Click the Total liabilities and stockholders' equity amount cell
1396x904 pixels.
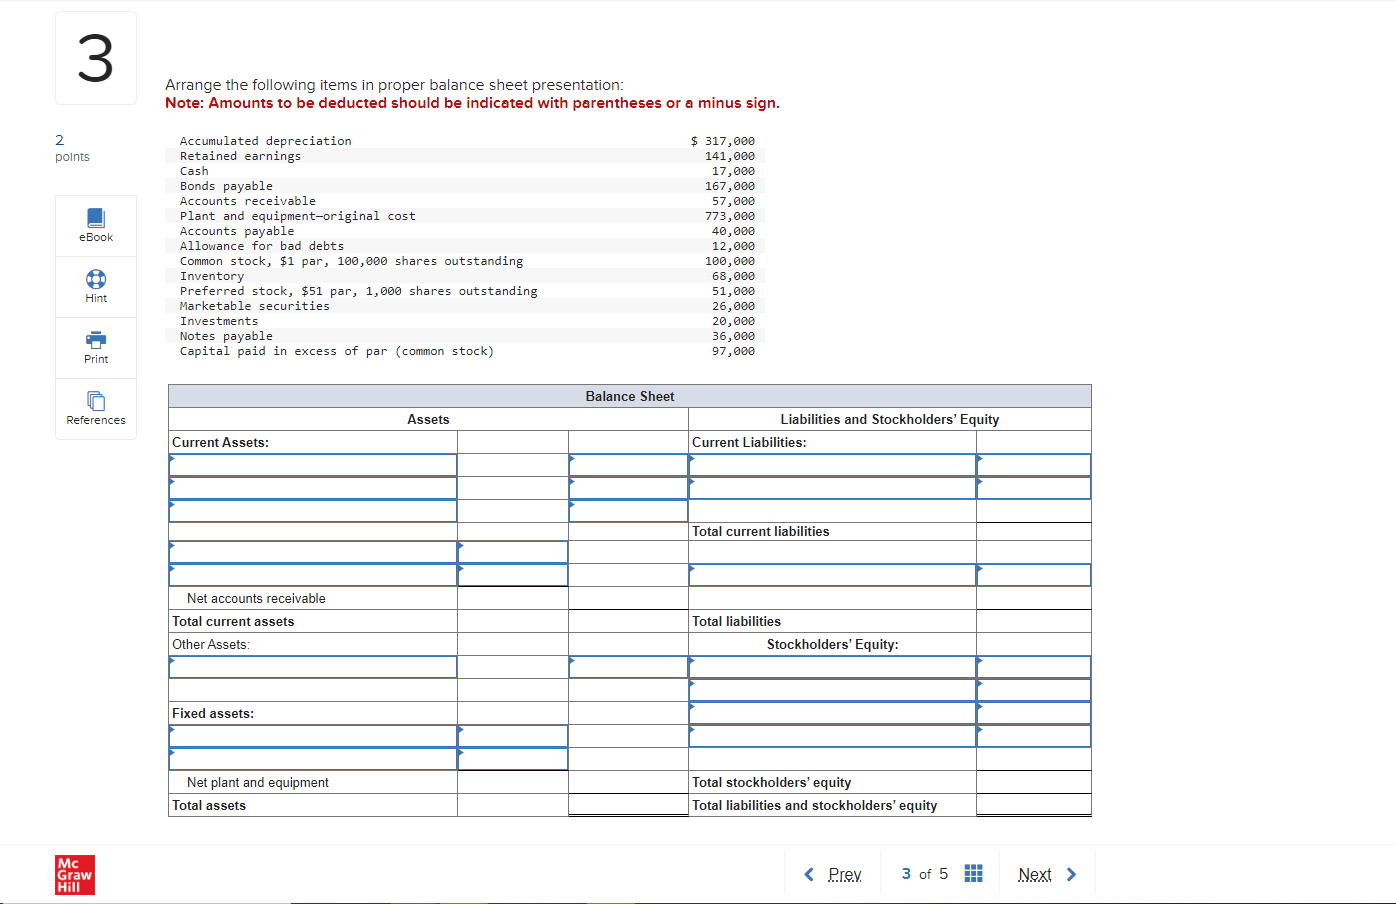(x=1034, y=805)
